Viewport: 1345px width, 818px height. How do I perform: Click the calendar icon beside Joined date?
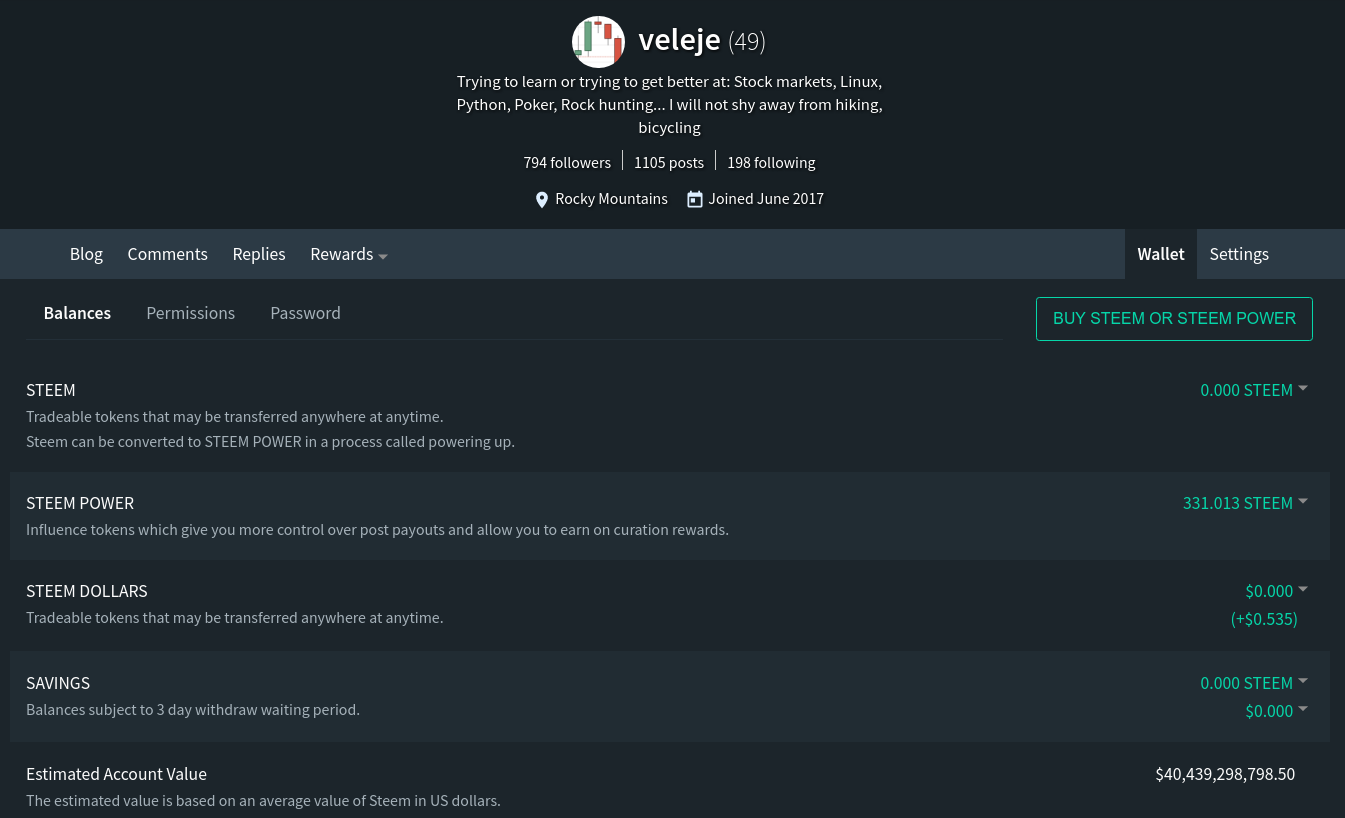coord(695,199)
